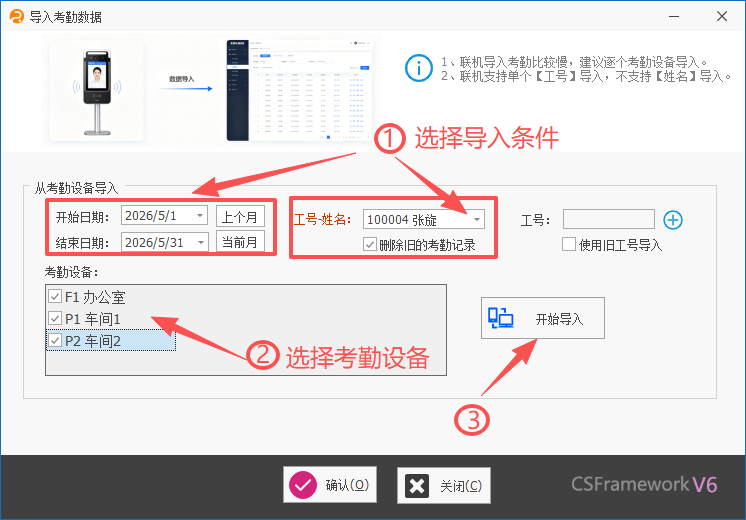The width and height of the screenshot is (746, 520).
Task: Click the 2026/5/1 start date value
Action: 151,216
